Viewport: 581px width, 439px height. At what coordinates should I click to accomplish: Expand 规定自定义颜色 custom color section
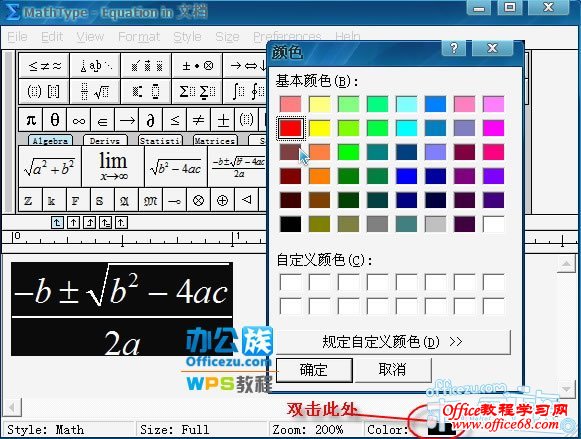393,342
